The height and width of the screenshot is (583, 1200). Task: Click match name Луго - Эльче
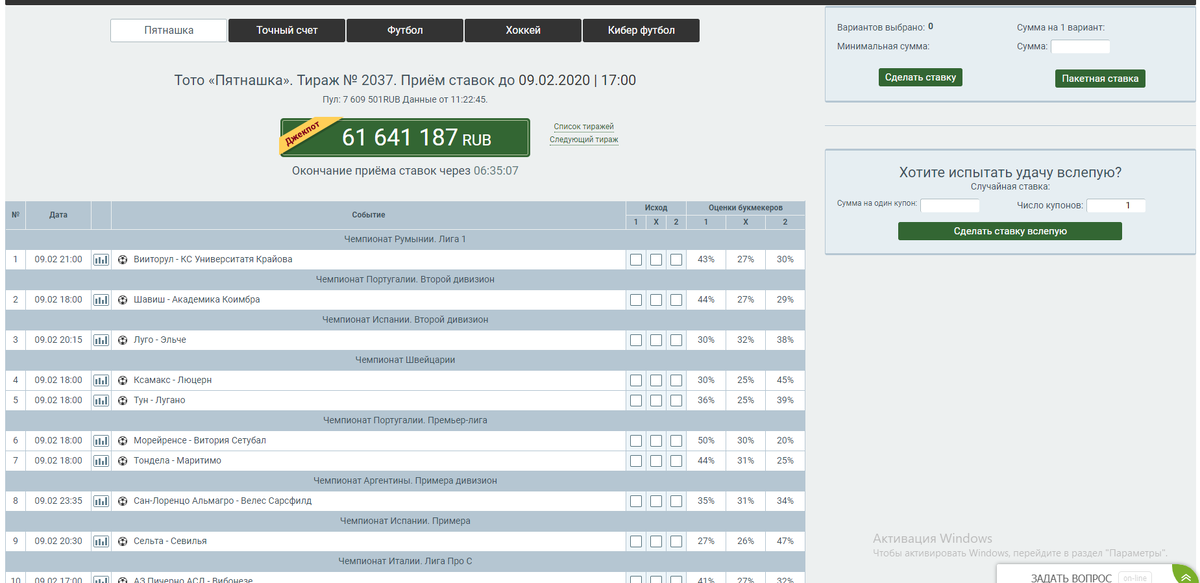point(160,340)
